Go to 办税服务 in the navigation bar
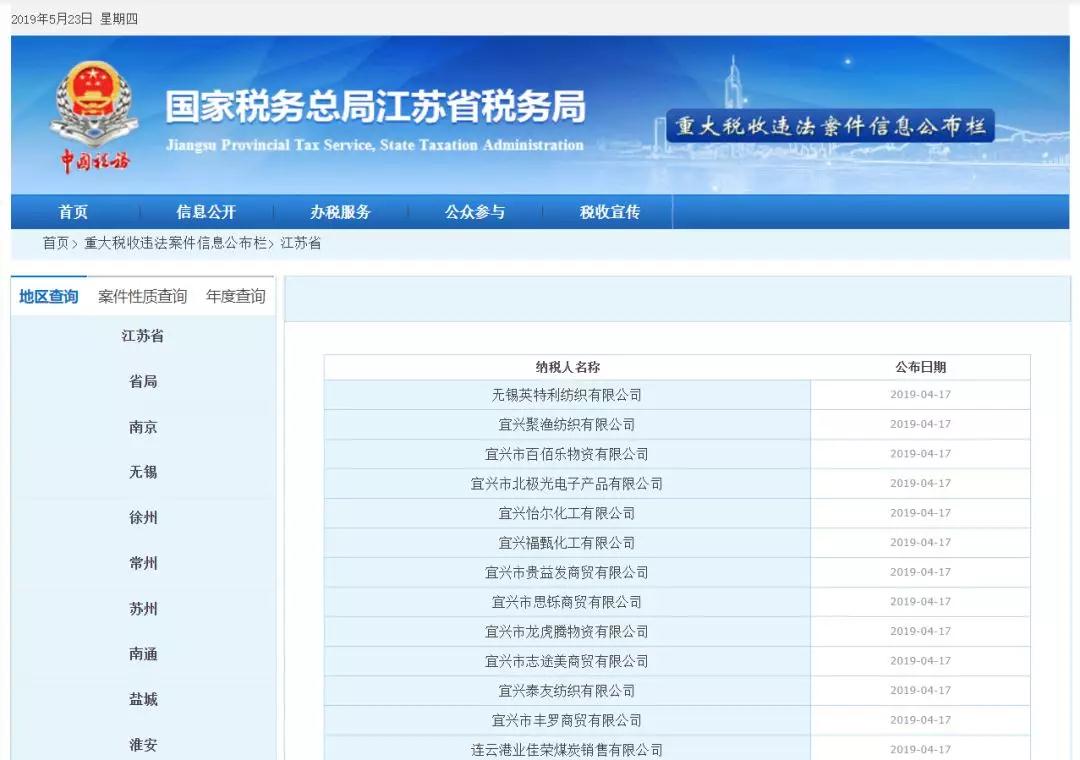Image resolution: width=1080 pixels, height=760 pixels. point(340,212)
